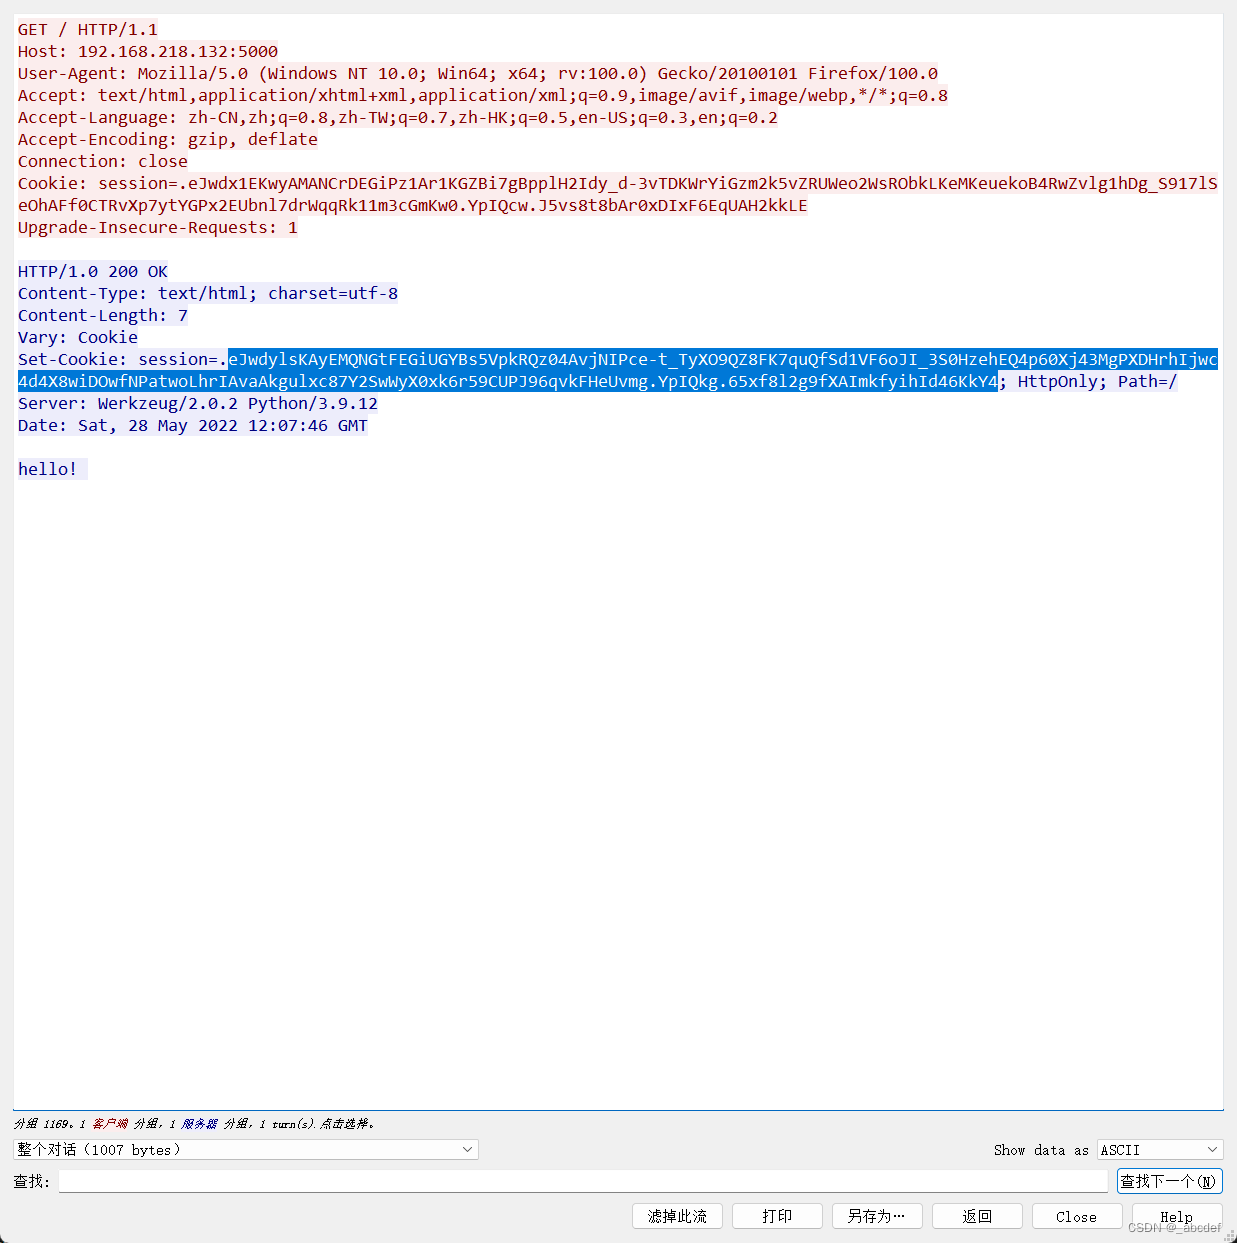Click the Connection: close line
The height and width of the screenshot is (1243, 1237).
pos(103,161)
